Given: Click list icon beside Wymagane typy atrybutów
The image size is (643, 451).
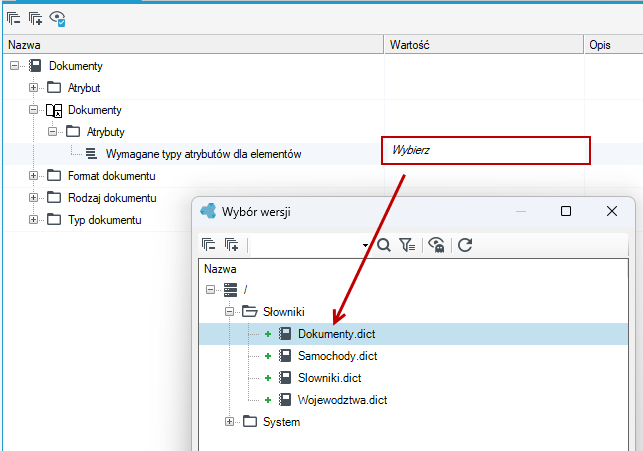Looking at the screenshot, I should (91, 154).
